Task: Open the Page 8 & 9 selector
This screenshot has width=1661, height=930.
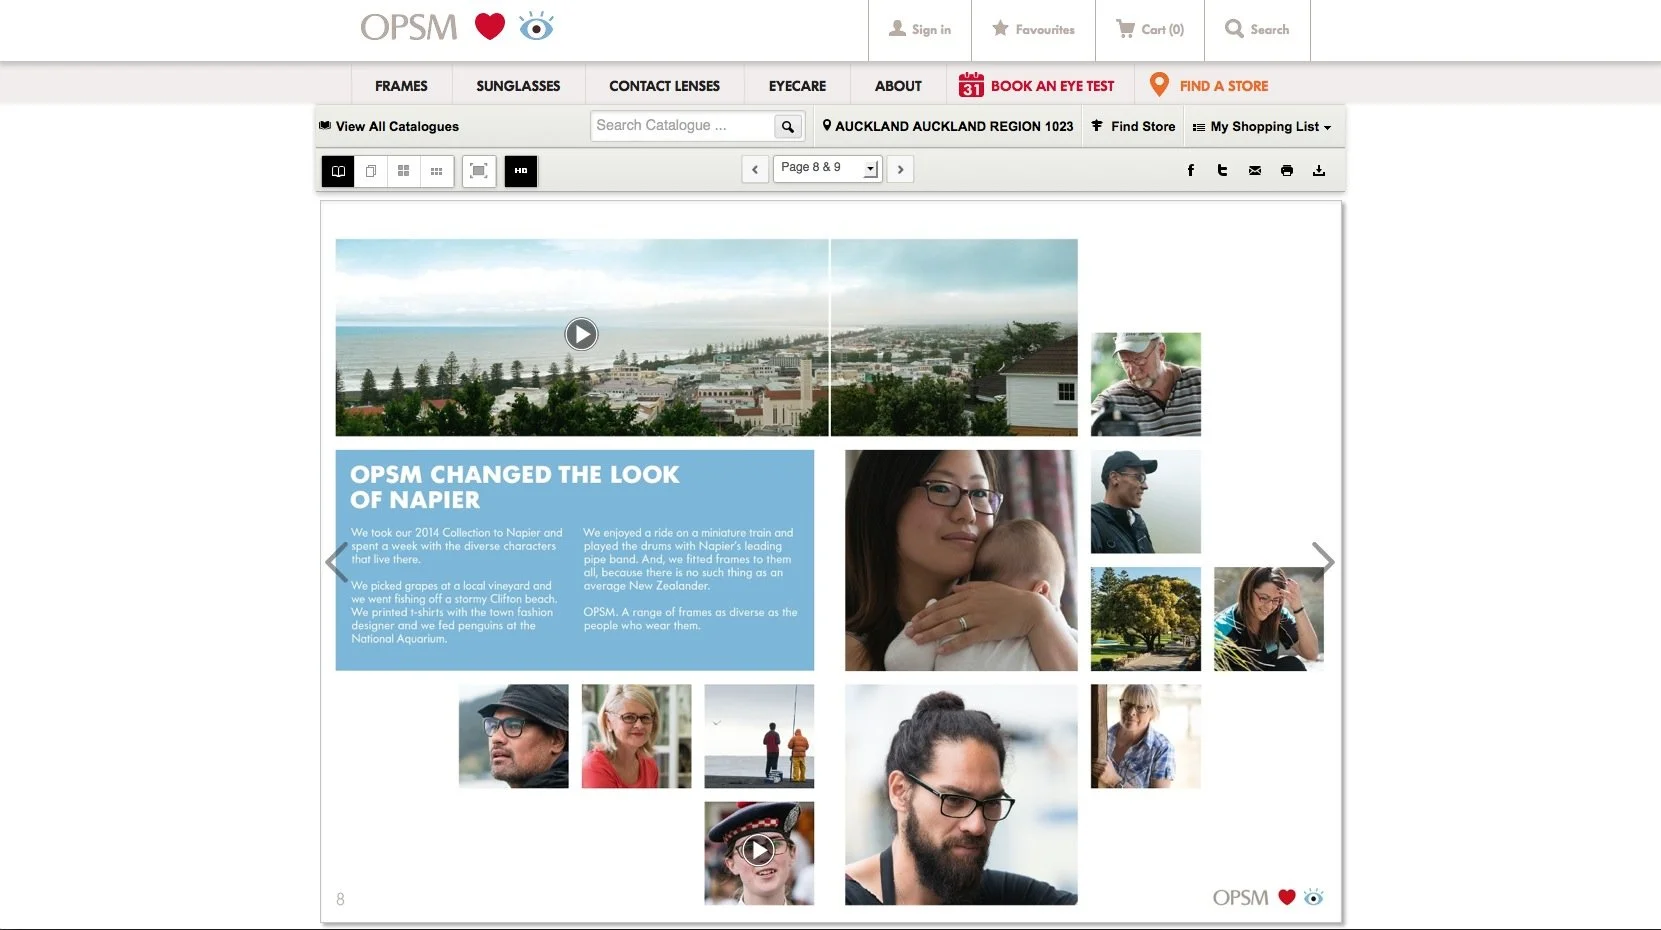Action: point(828,168)
